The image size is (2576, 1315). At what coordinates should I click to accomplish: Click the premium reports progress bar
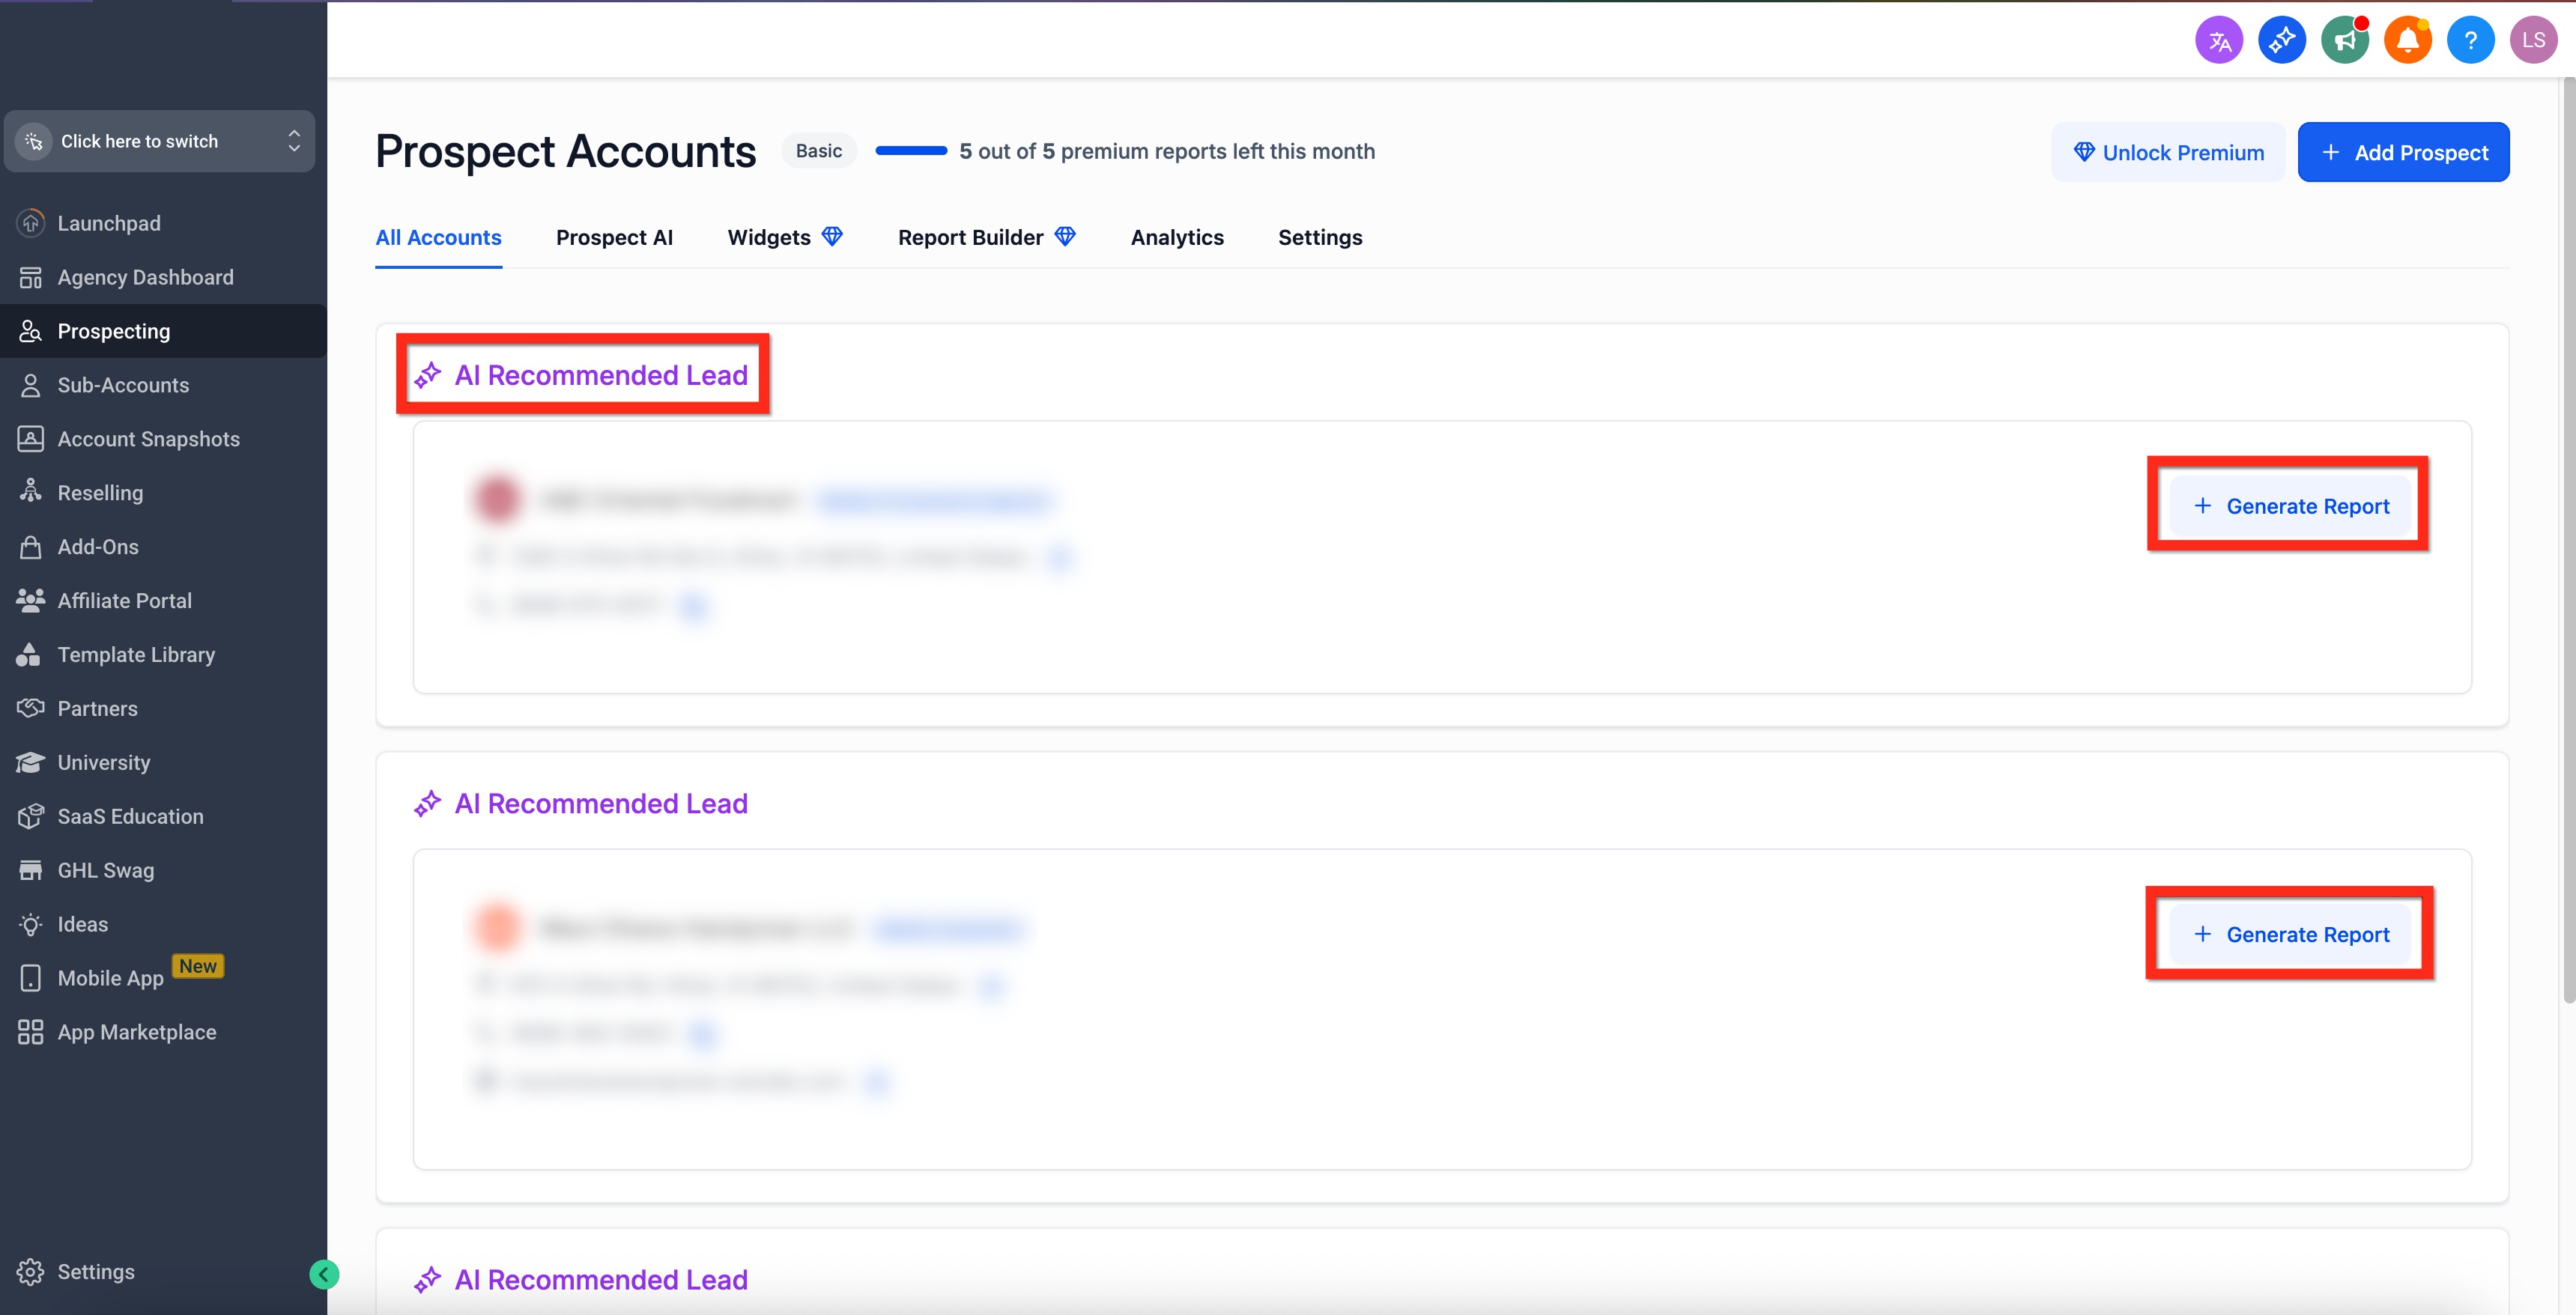pyautogui.click(x=911, y=151)
